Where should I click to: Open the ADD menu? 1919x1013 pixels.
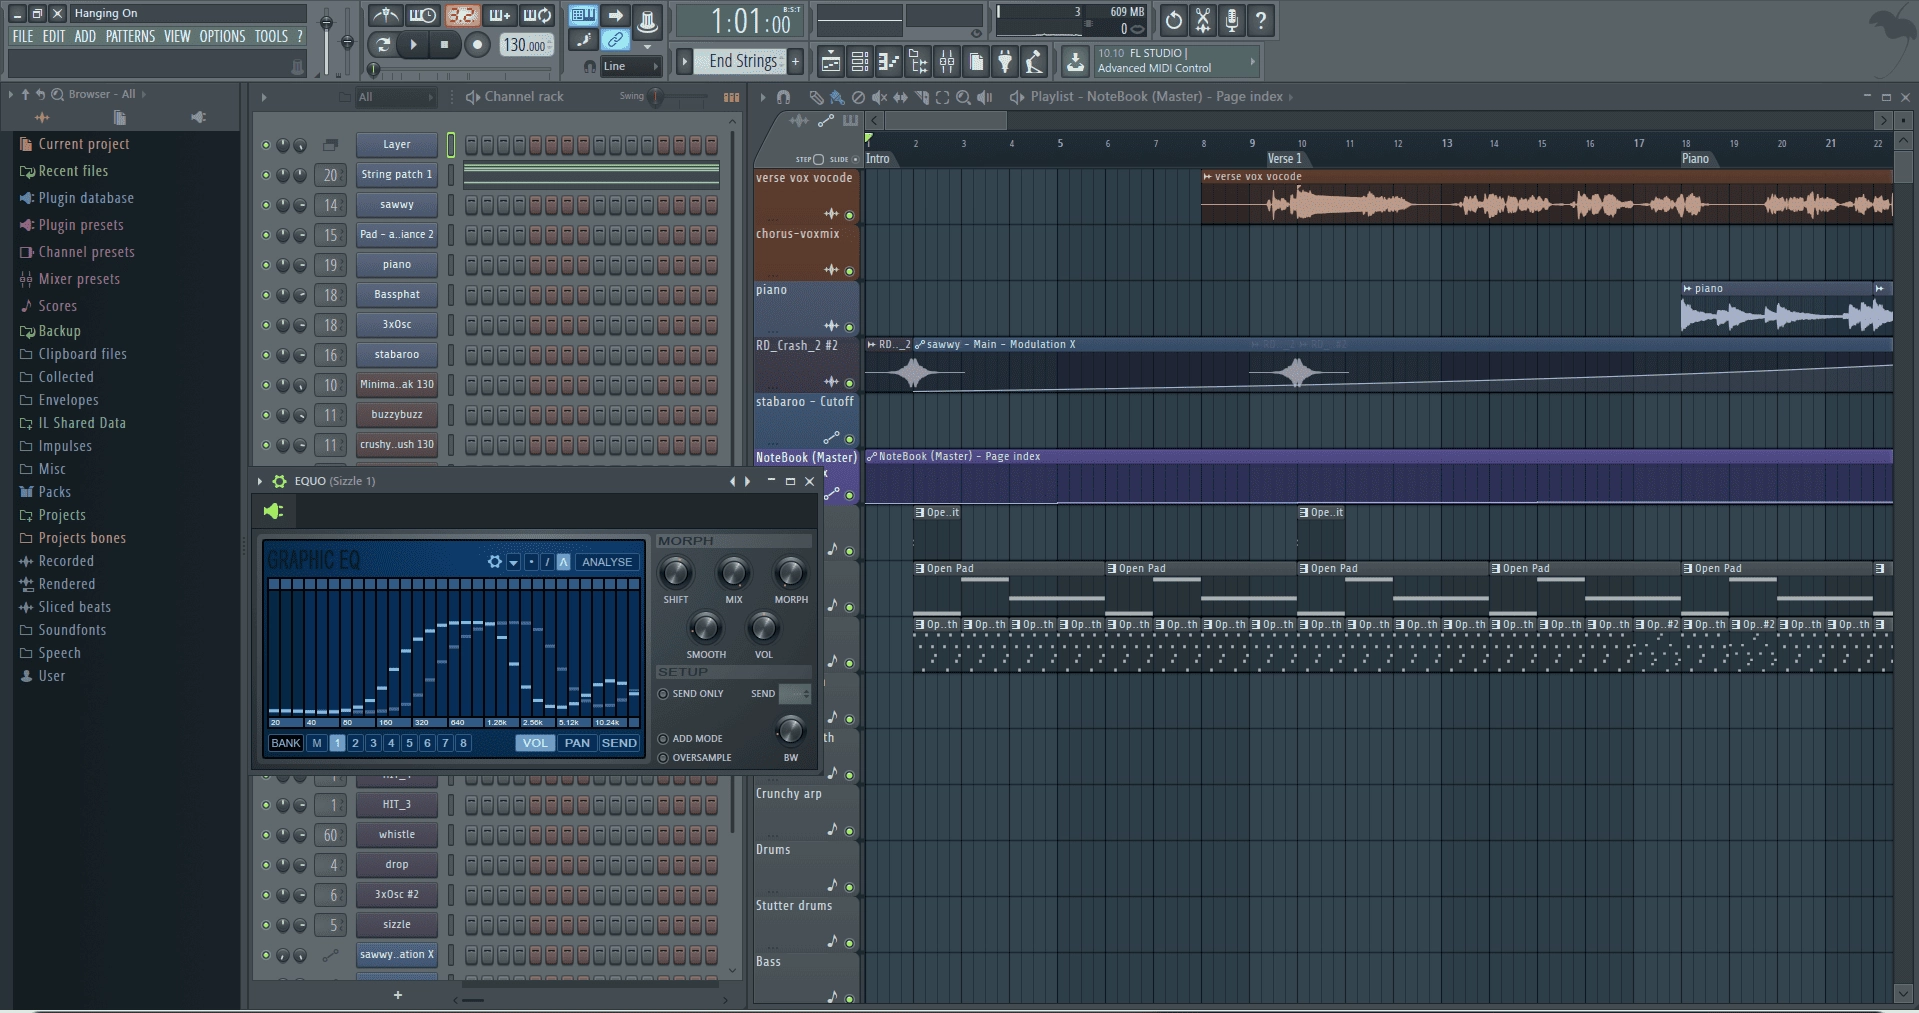85,36
